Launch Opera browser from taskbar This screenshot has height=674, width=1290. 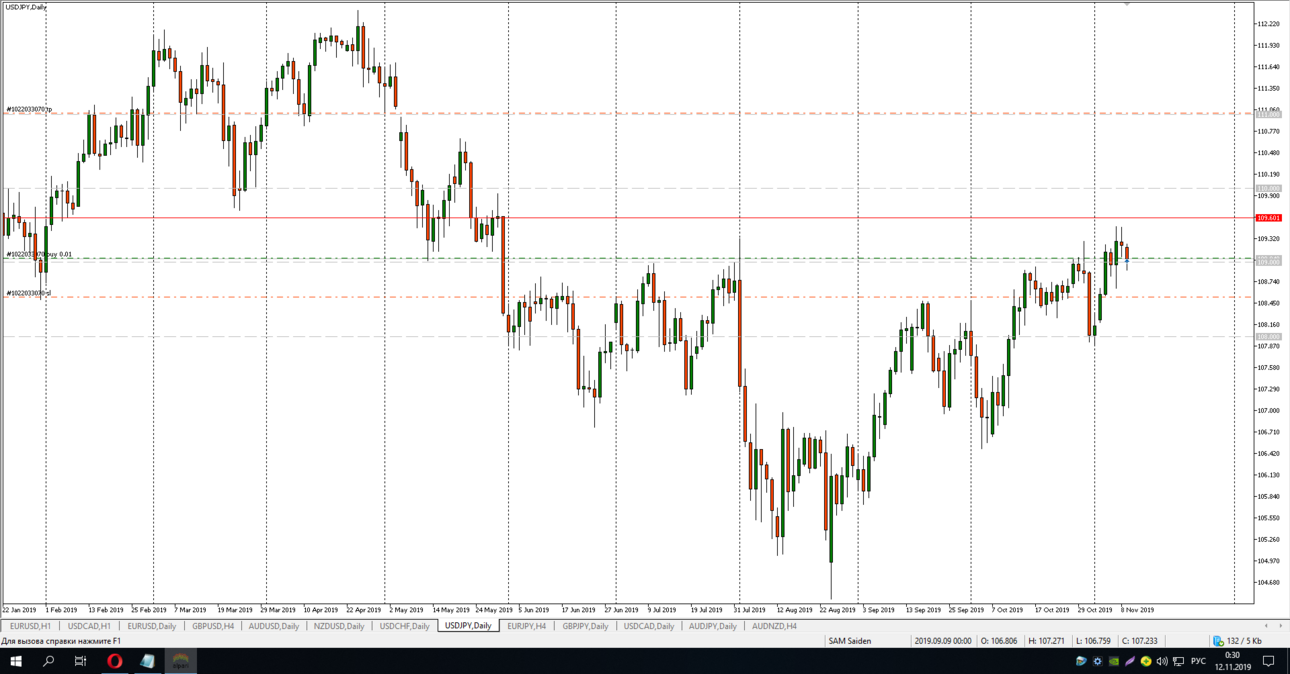(x=115, y=661)
